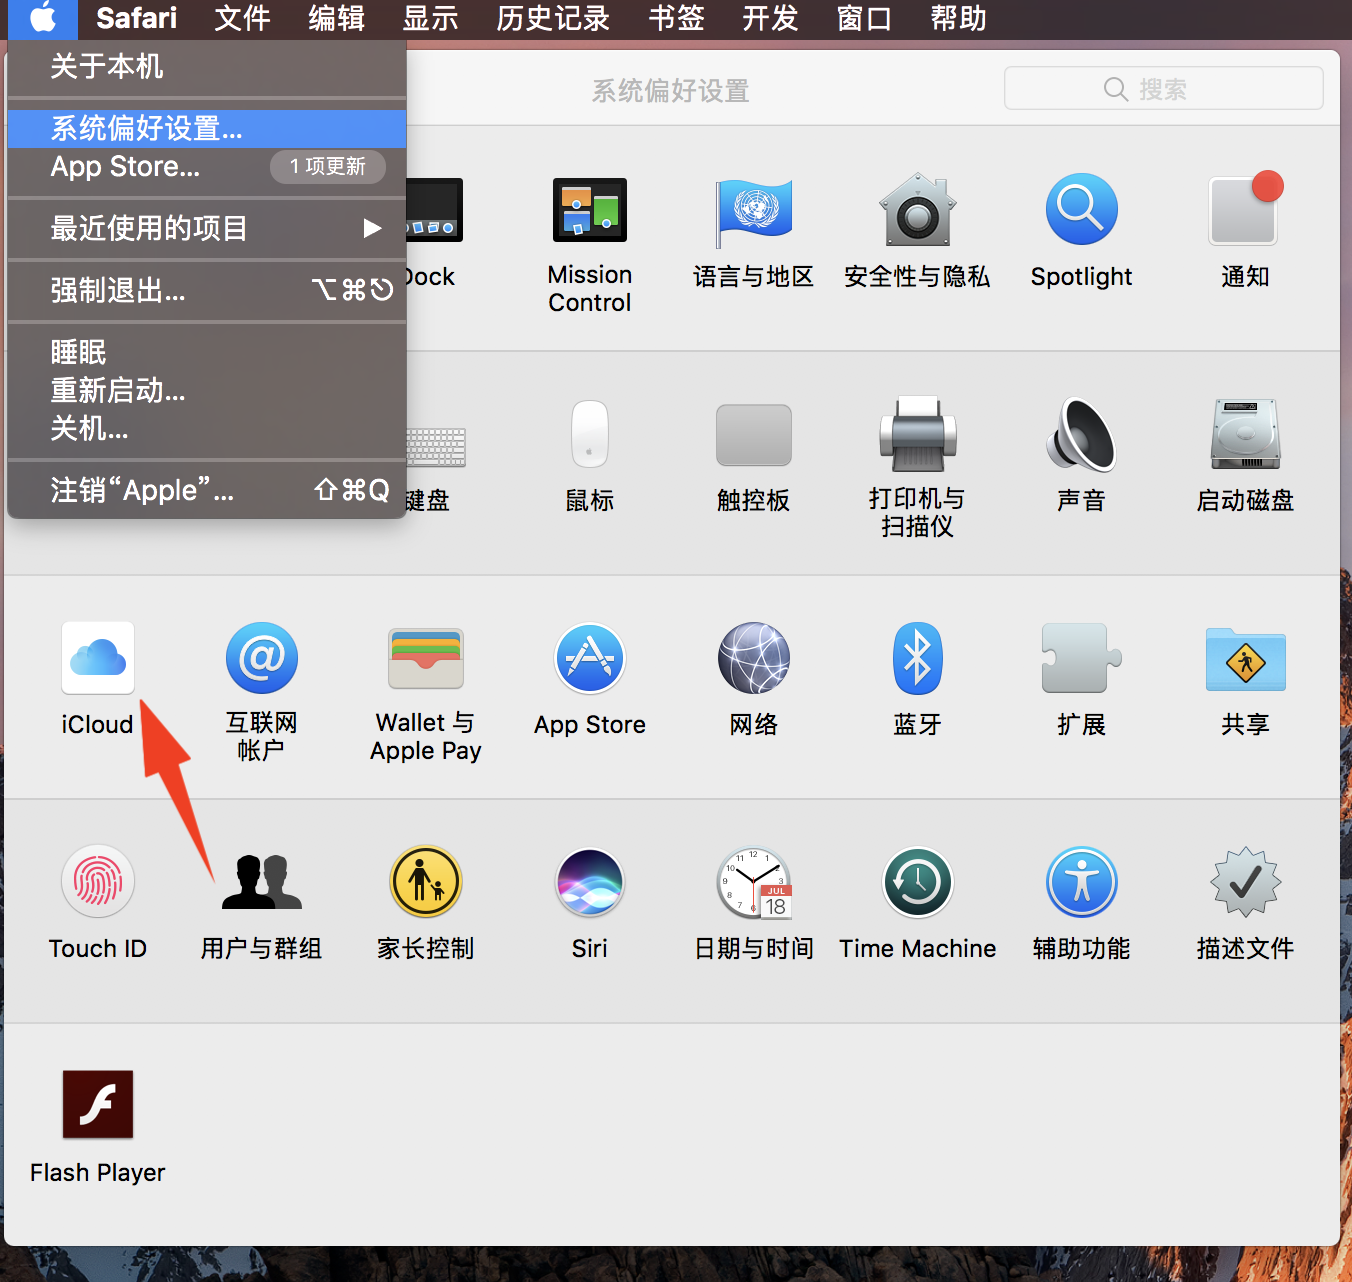Open Profiles (描述文件) preferences
Viewport: 1352px width, 1282px height.
click(1245, 882)
